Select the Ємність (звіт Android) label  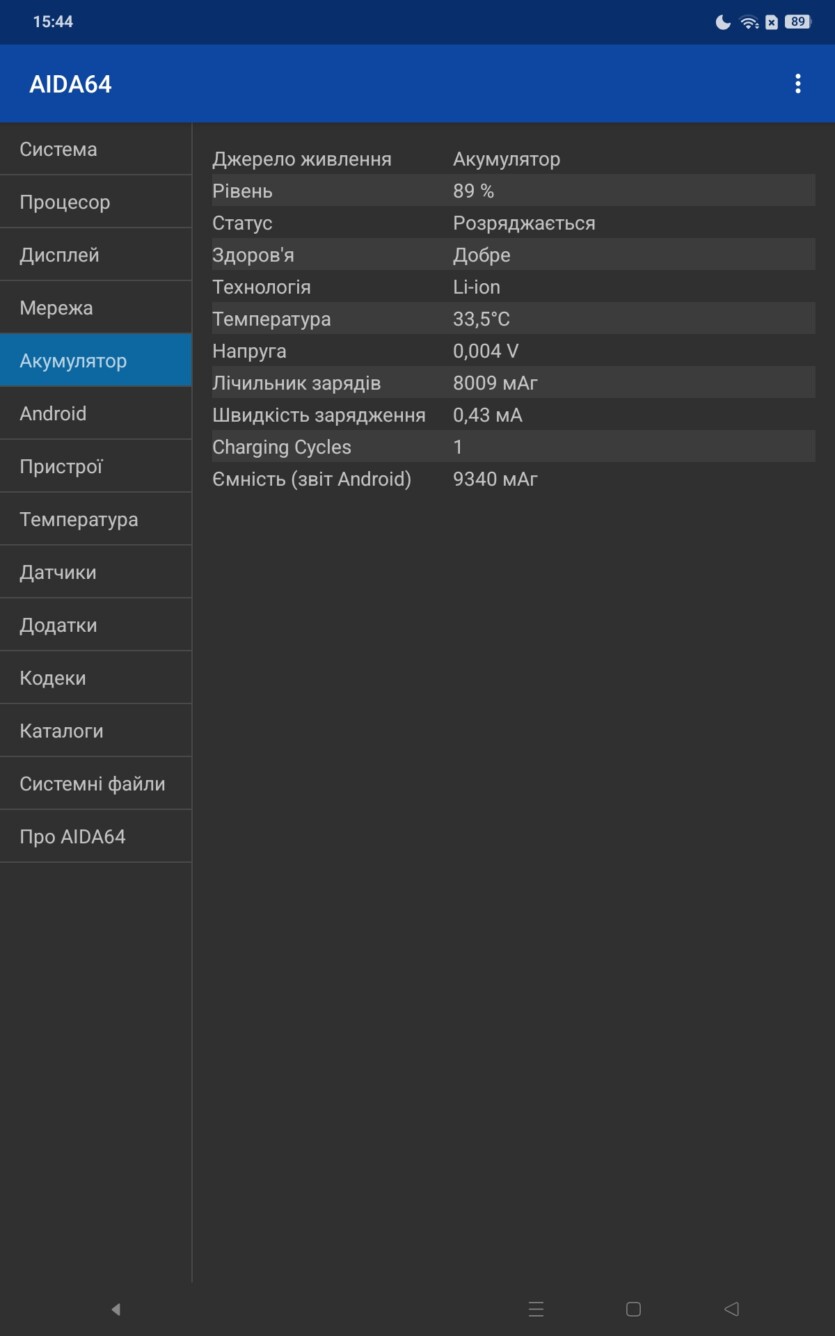(312, 479)
